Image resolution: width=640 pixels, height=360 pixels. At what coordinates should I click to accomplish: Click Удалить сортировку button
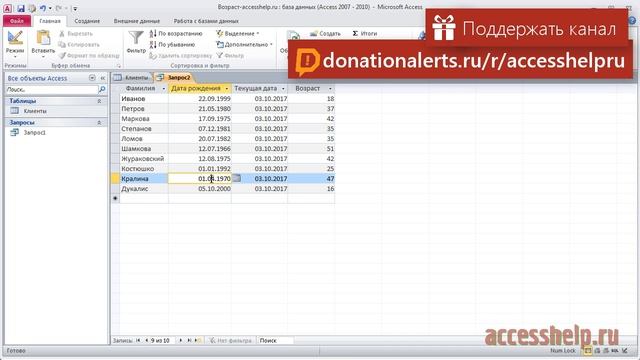180,56
